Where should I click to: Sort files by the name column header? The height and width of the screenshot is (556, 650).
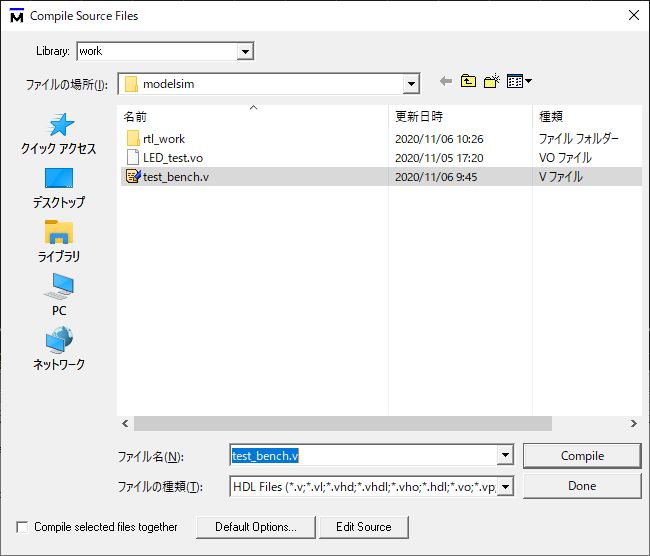(250, 116)
